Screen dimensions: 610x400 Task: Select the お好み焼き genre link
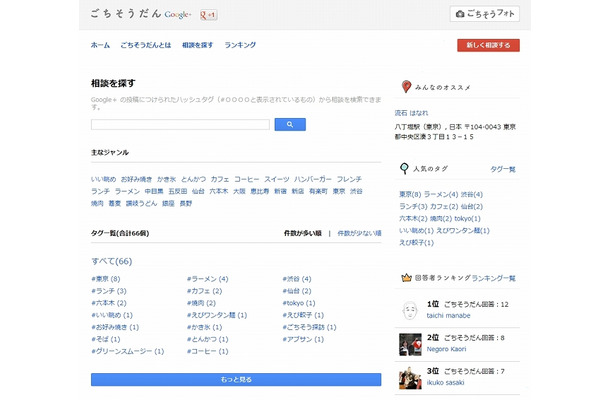136,179
